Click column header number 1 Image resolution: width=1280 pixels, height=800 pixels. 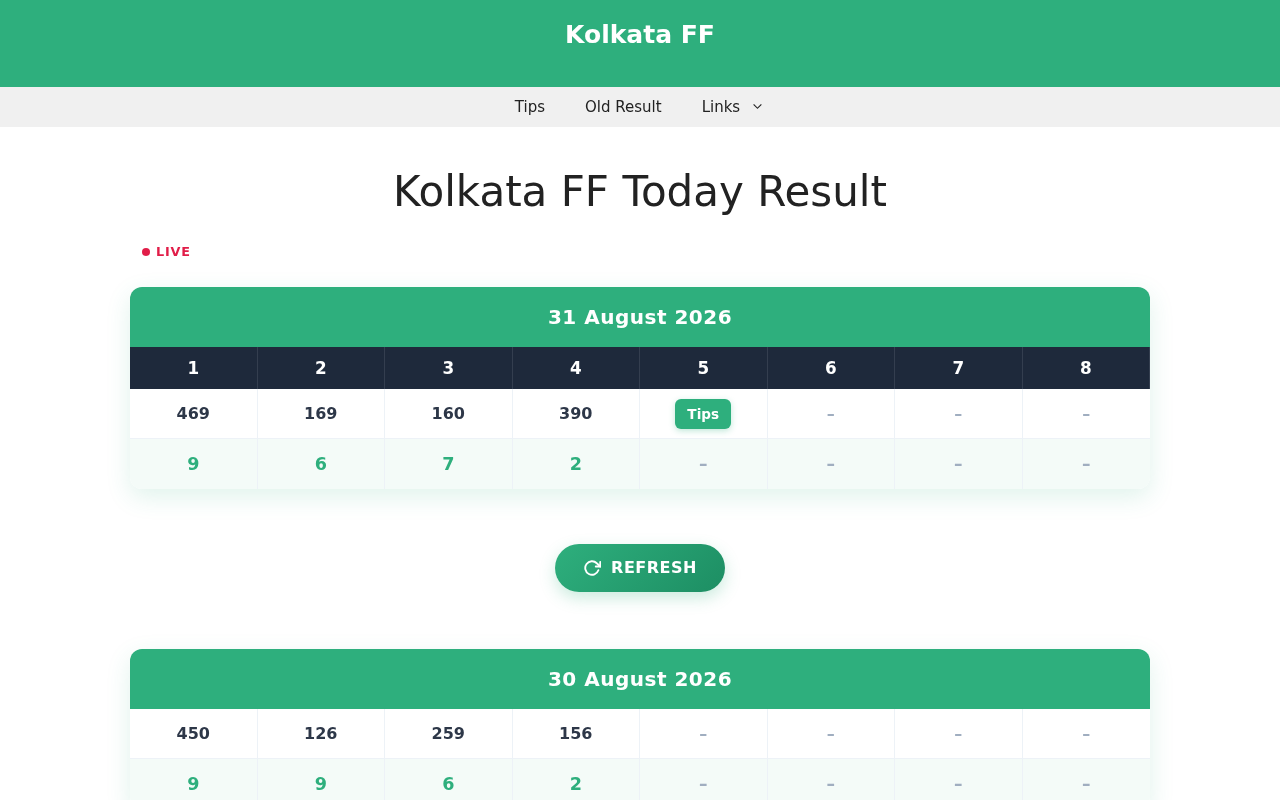tap(193, 368)
